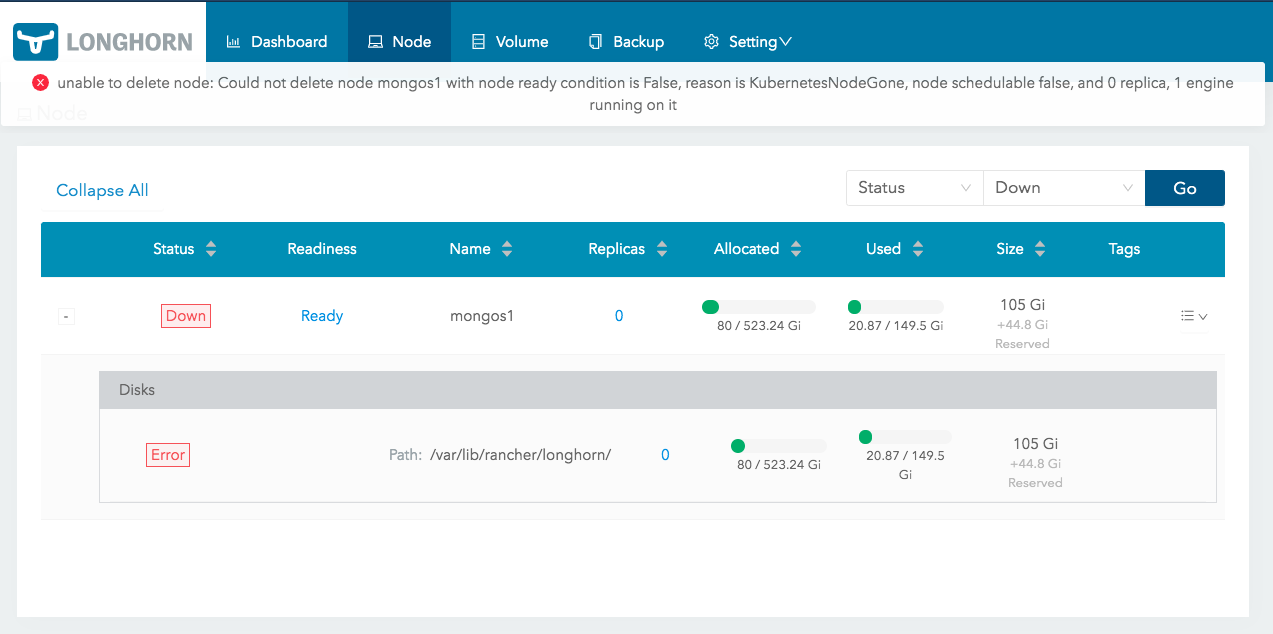The width and height of the screenshot is (1273, 634).
Task: Dismiss the node deletion error message
Action: pyautogui.click(x=40, y=83)
